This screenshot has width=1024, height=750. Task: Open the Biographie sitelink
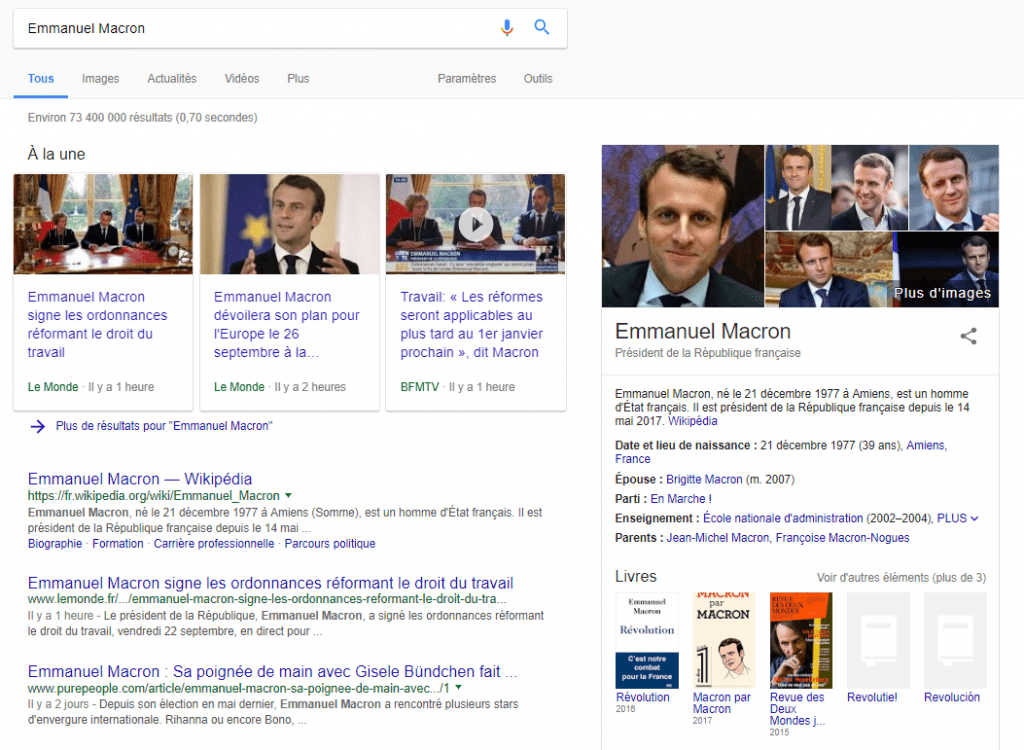click(55, 544)
